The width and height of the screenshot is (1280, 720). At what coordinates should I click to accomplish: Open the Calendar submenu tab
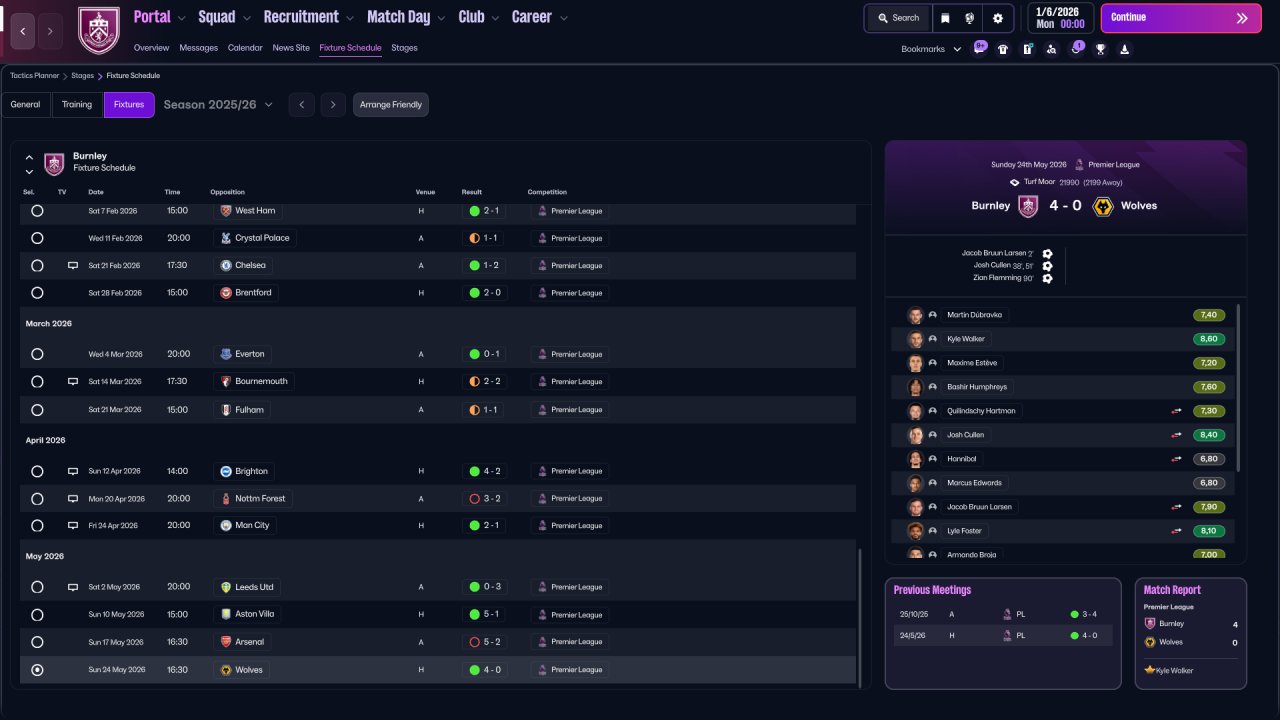point(245,48)
